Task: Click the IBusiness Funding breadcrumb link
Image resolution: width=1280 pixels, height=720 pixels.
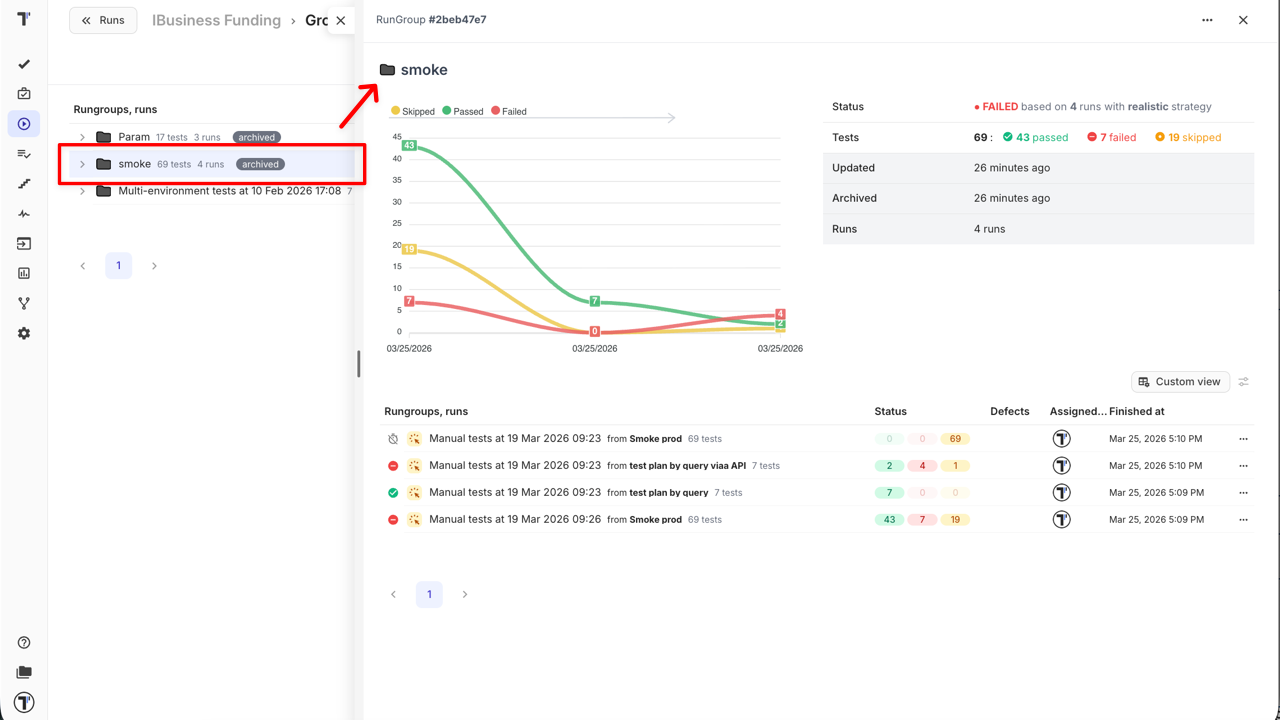Action: point(216,19)
